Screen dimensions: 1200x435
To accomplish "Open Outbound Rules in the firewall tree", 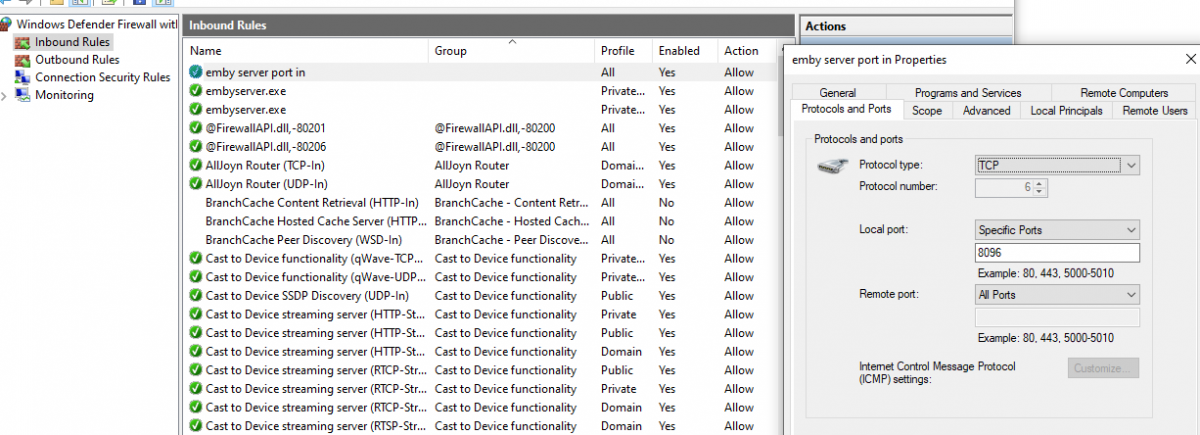I will (x=77, y=60).
